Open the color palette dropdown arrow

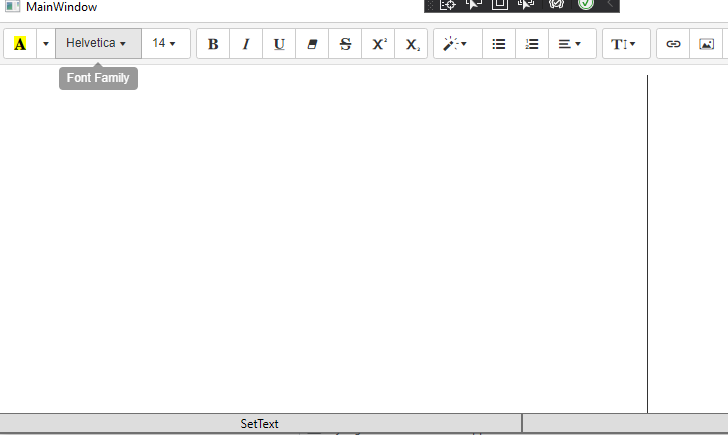46,44
